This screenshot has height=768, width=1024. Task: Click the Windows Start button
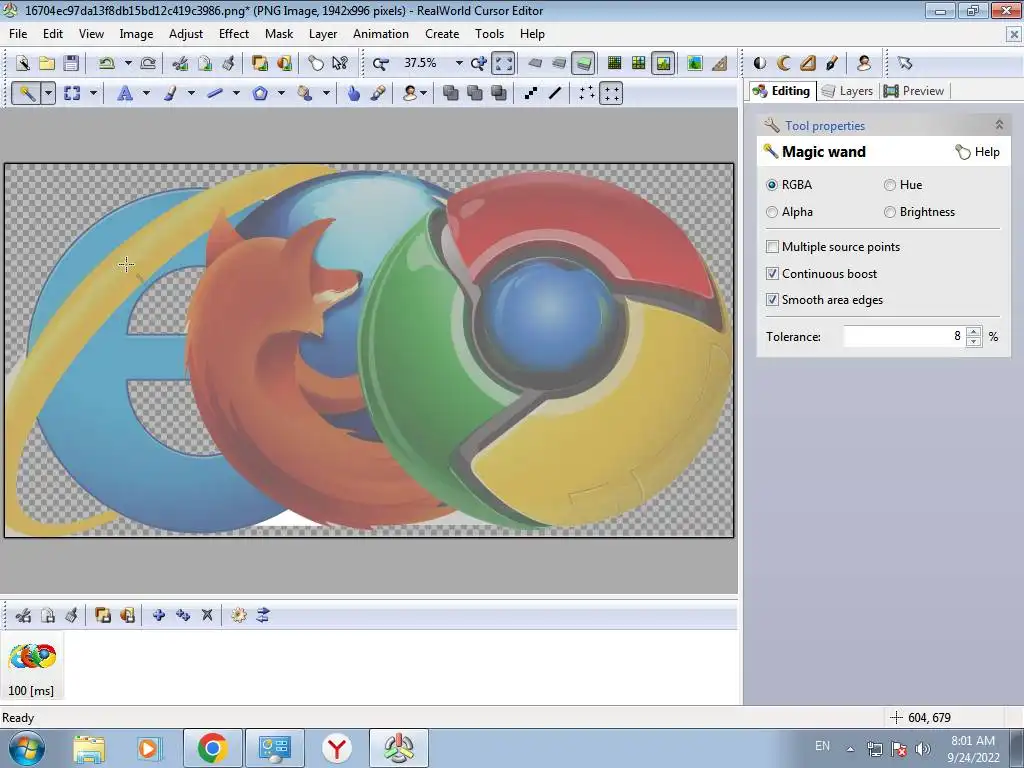pos(26,748)
